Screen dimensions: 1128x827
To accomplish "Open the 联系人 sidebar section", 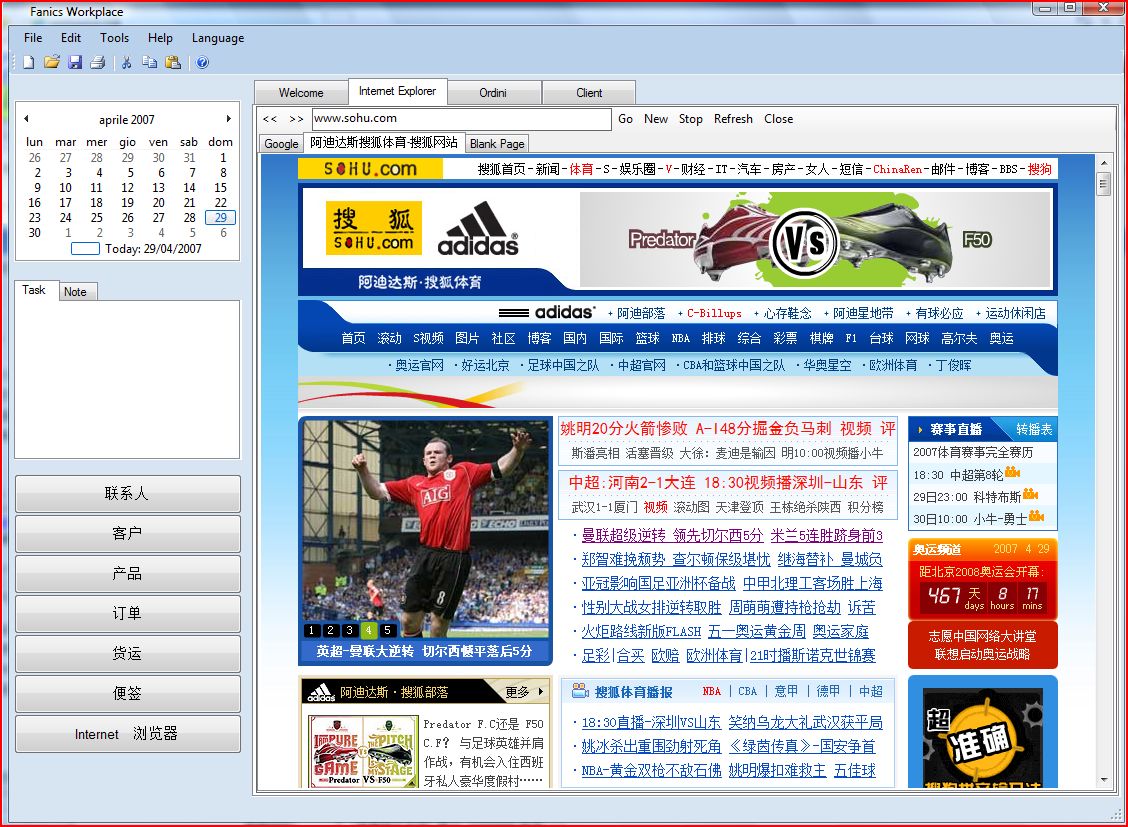I will (x=127, y=493).
